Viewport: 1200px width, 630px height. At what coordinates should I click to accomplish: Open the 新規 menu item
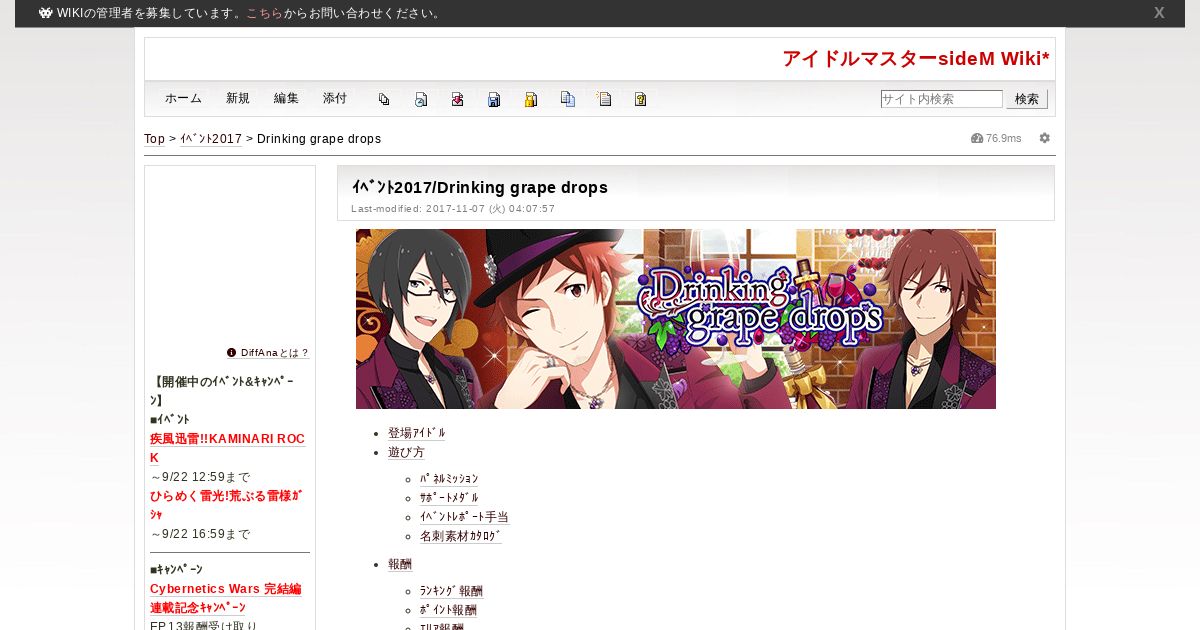coord(238,99)
